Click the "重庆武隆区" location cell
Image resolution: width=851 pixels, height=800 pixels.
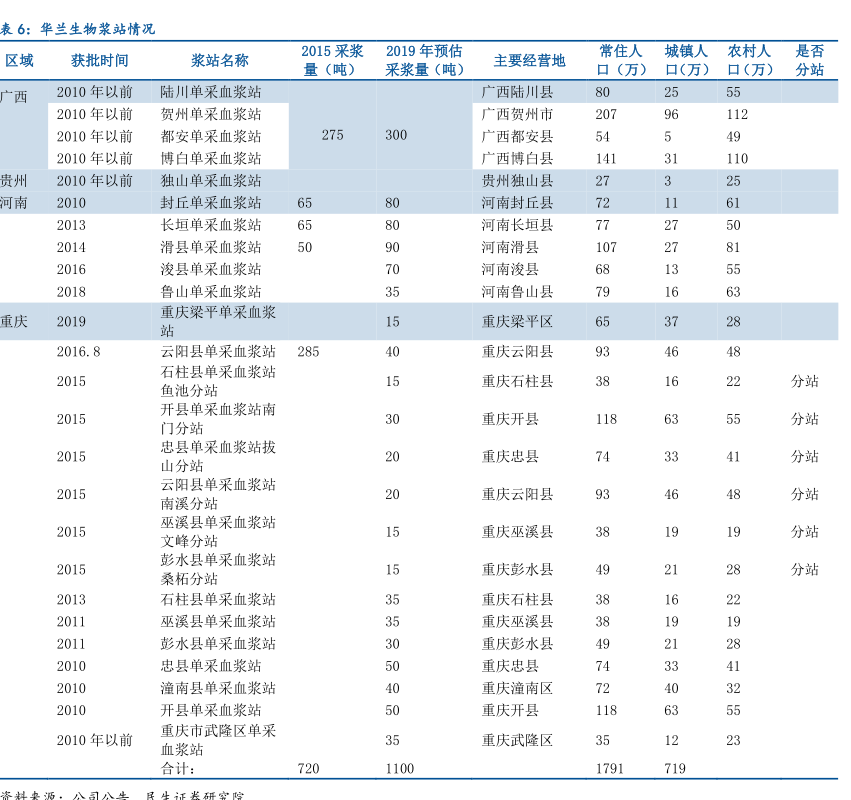517,741
